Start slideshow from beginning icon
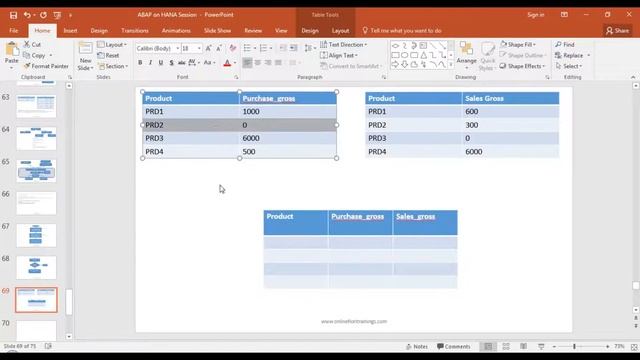 (57, 15)
